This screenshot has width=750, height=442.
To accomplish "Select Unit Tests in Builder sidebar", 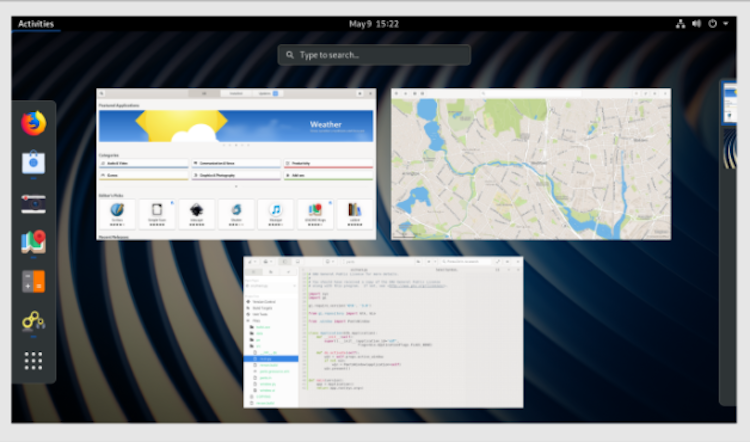I will click(260, 314).
